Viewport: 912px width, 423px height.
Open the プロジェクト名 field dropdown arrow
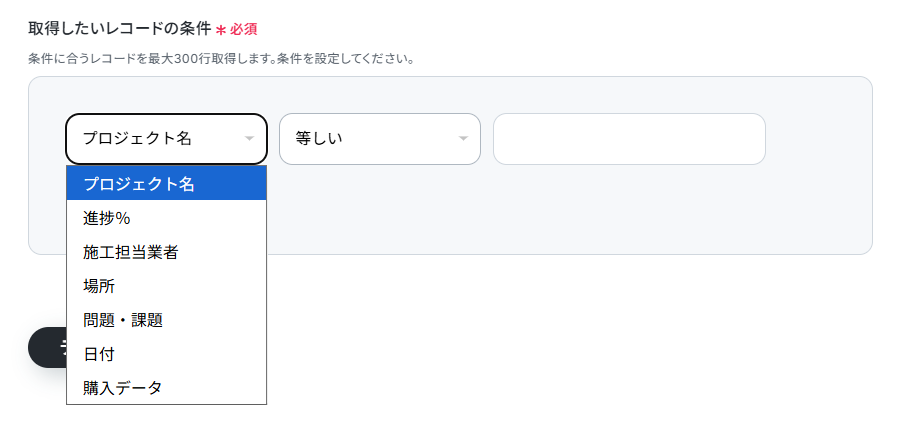(249, 139)
